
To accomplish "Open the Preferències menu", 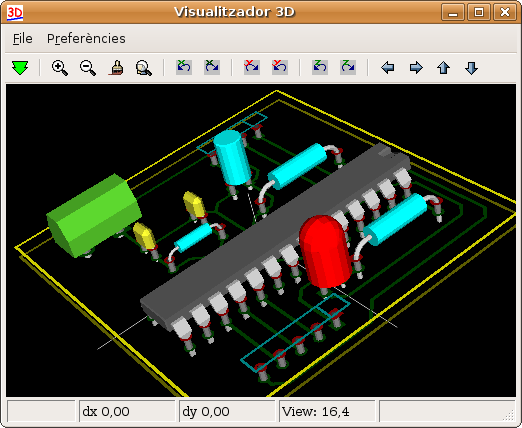I will pyautogui.click(x=86, y=39).
